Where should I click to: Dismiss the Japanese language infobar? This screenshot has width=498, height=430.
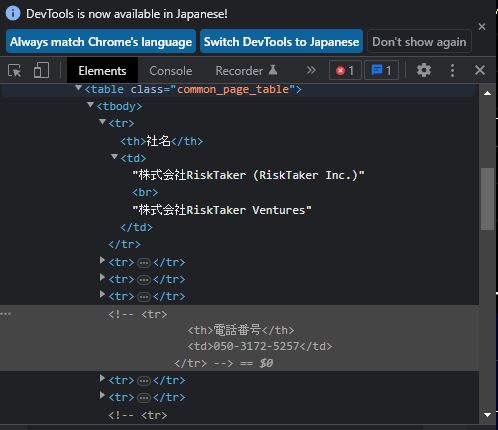pos(482,27)
